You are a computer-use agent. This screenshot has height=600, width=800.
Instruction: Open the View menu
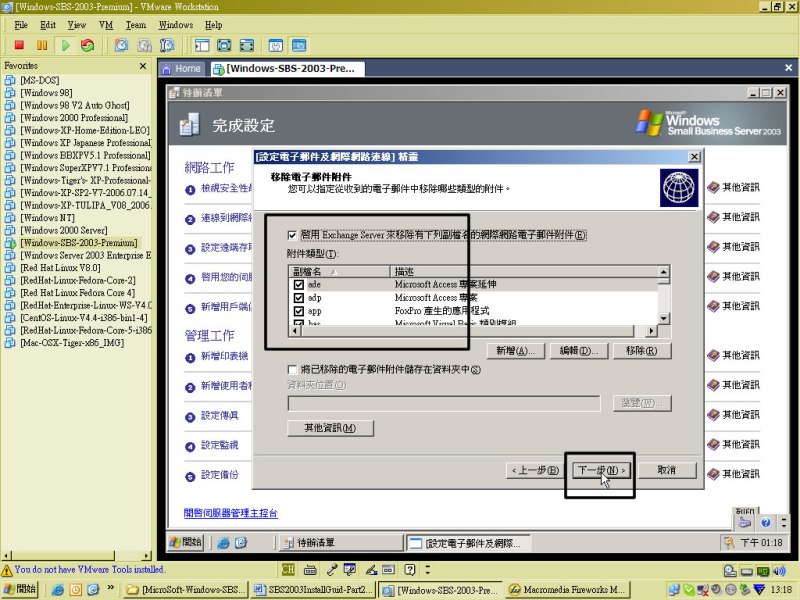point(77,25)
